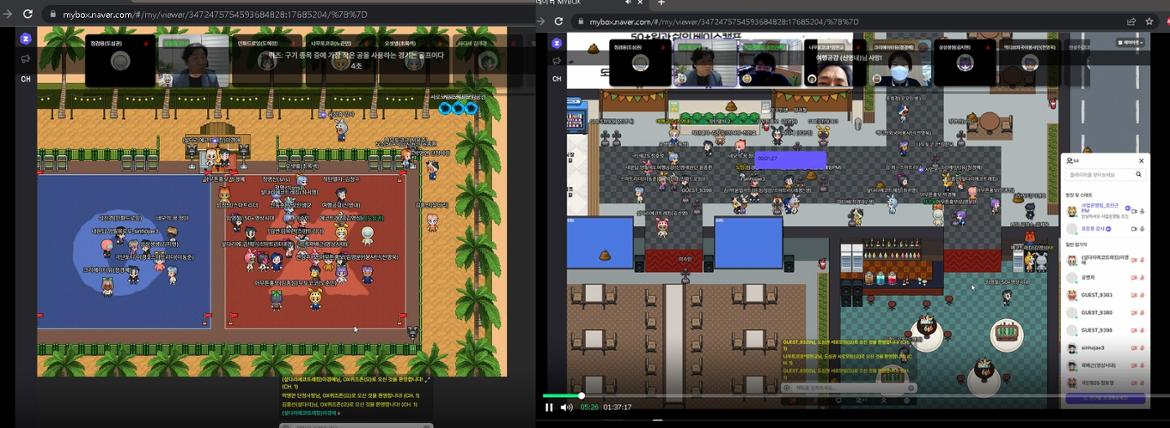Select participant GUEST_9398 in the list
Screen dimensions: 1170x428
[1105, 330]
